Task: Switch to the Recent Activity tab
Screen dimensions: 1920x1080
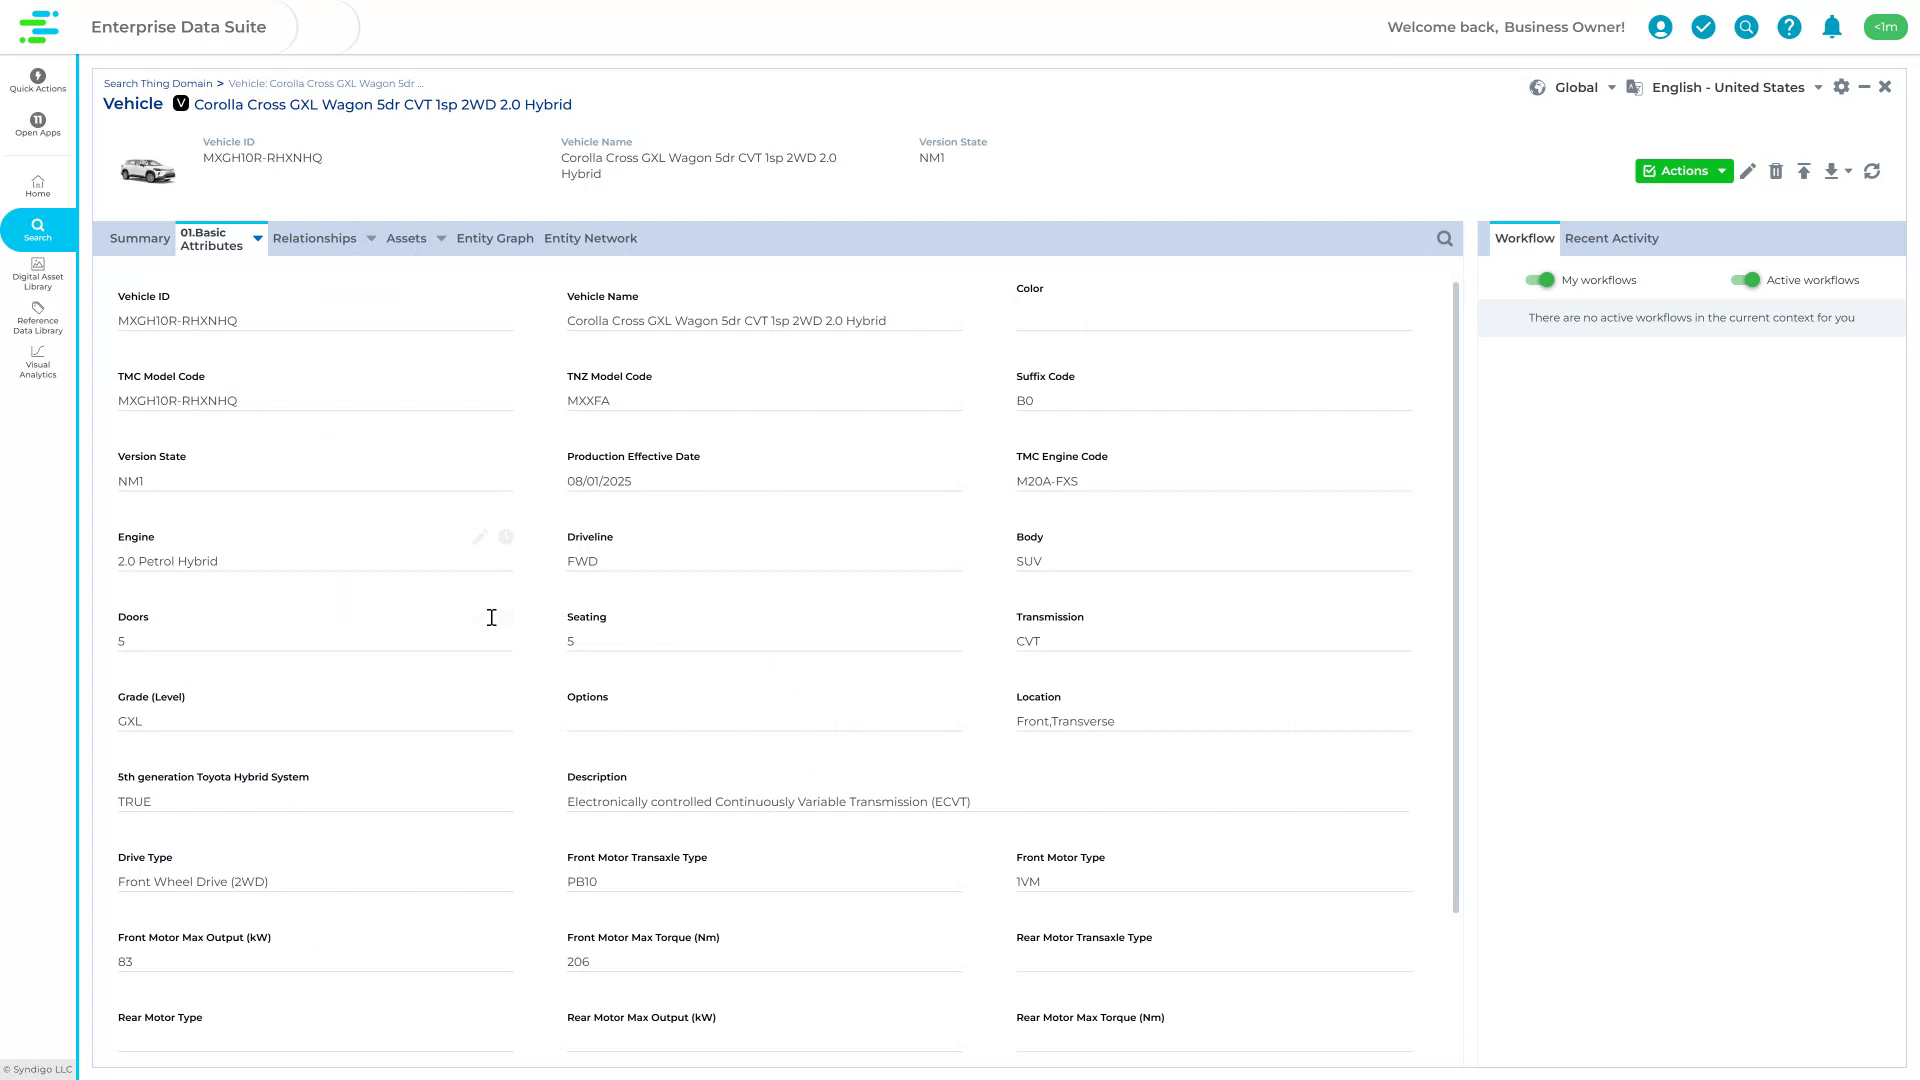Action: click(x=1611, y=238)
